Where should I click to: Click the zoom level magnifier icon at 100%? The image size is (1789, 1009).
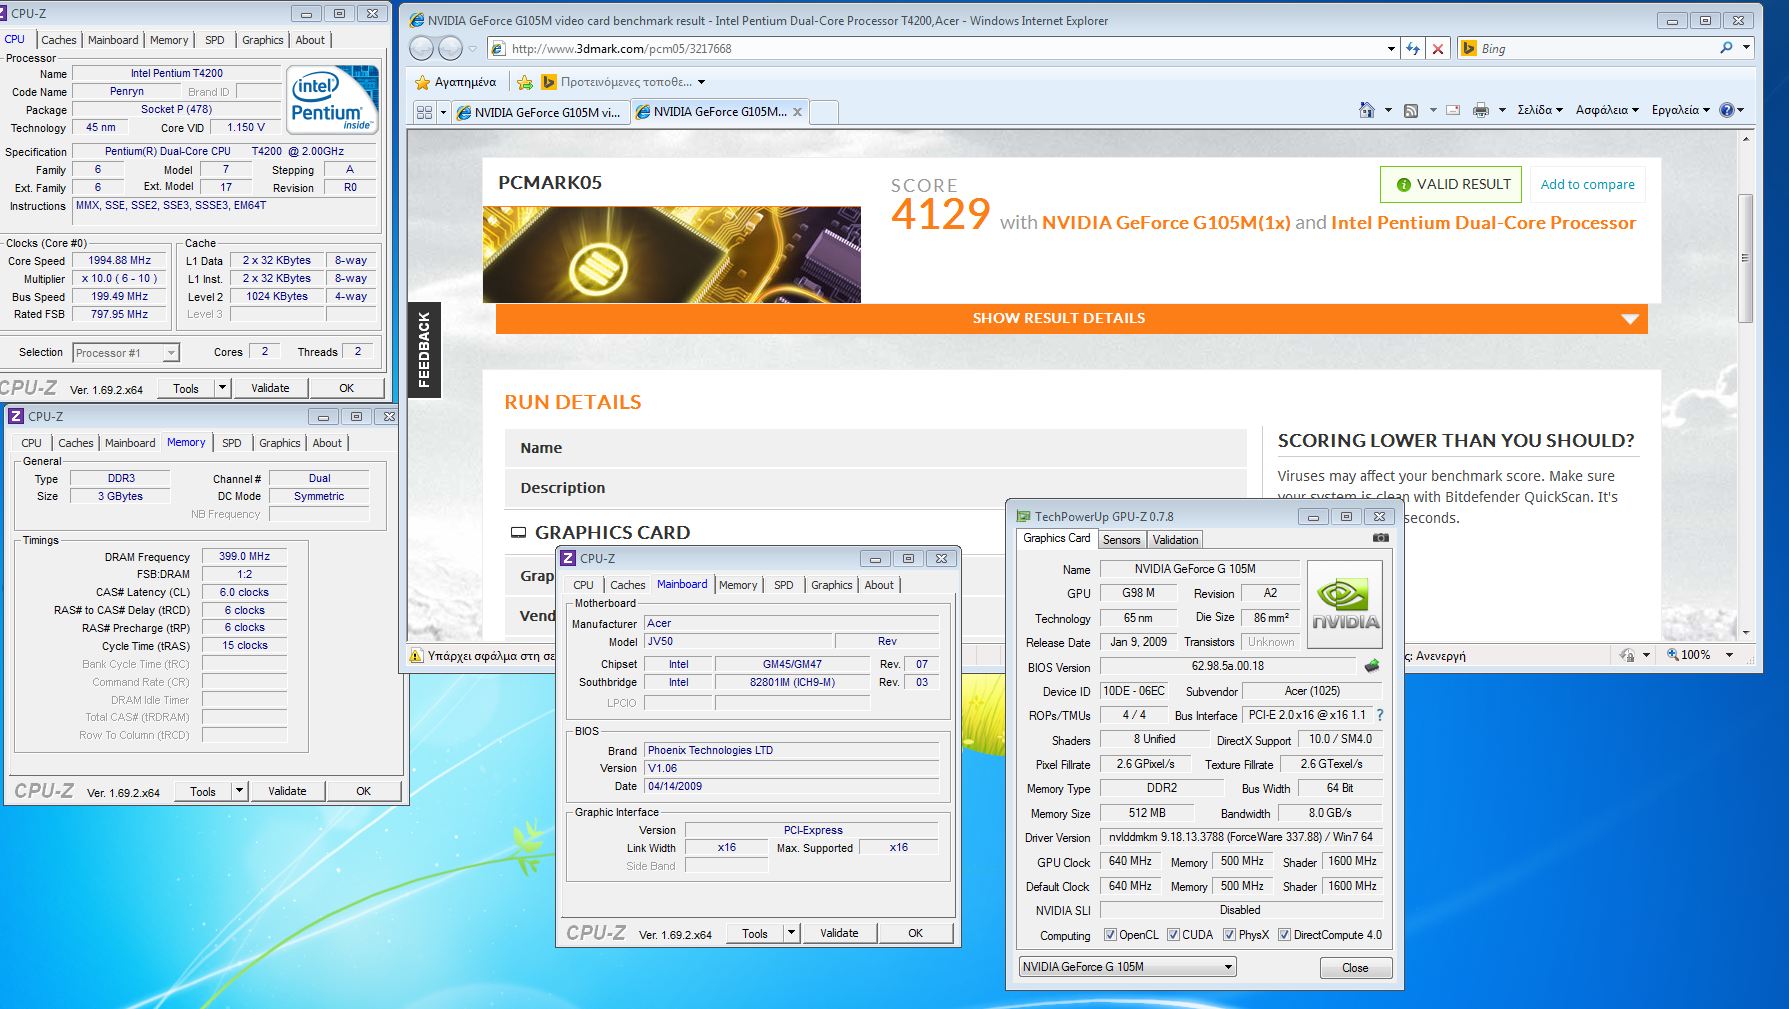(x=1673, y=655)
